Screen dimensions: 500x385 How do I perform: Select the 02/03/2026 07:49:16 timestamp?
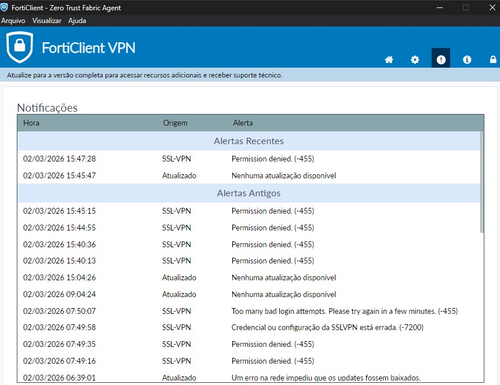coord(59,361)
